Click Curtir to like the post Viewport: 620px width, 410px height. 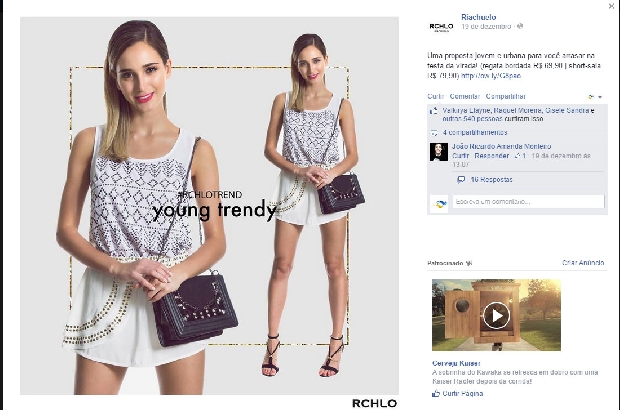tap(435, 96)
